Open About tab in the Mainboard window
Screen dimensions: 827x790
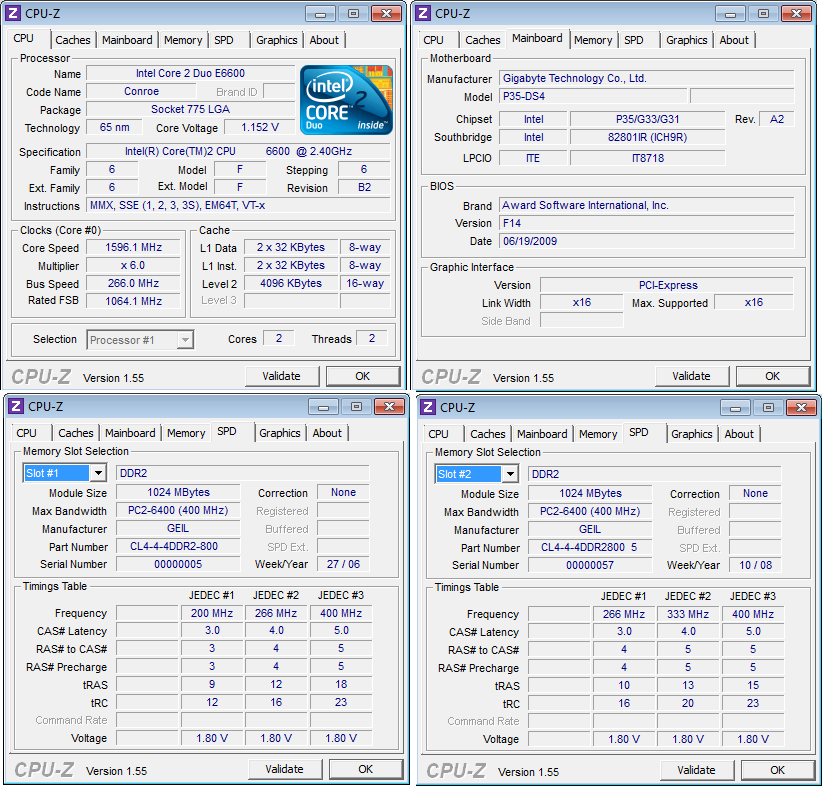(x=734, y=40)
